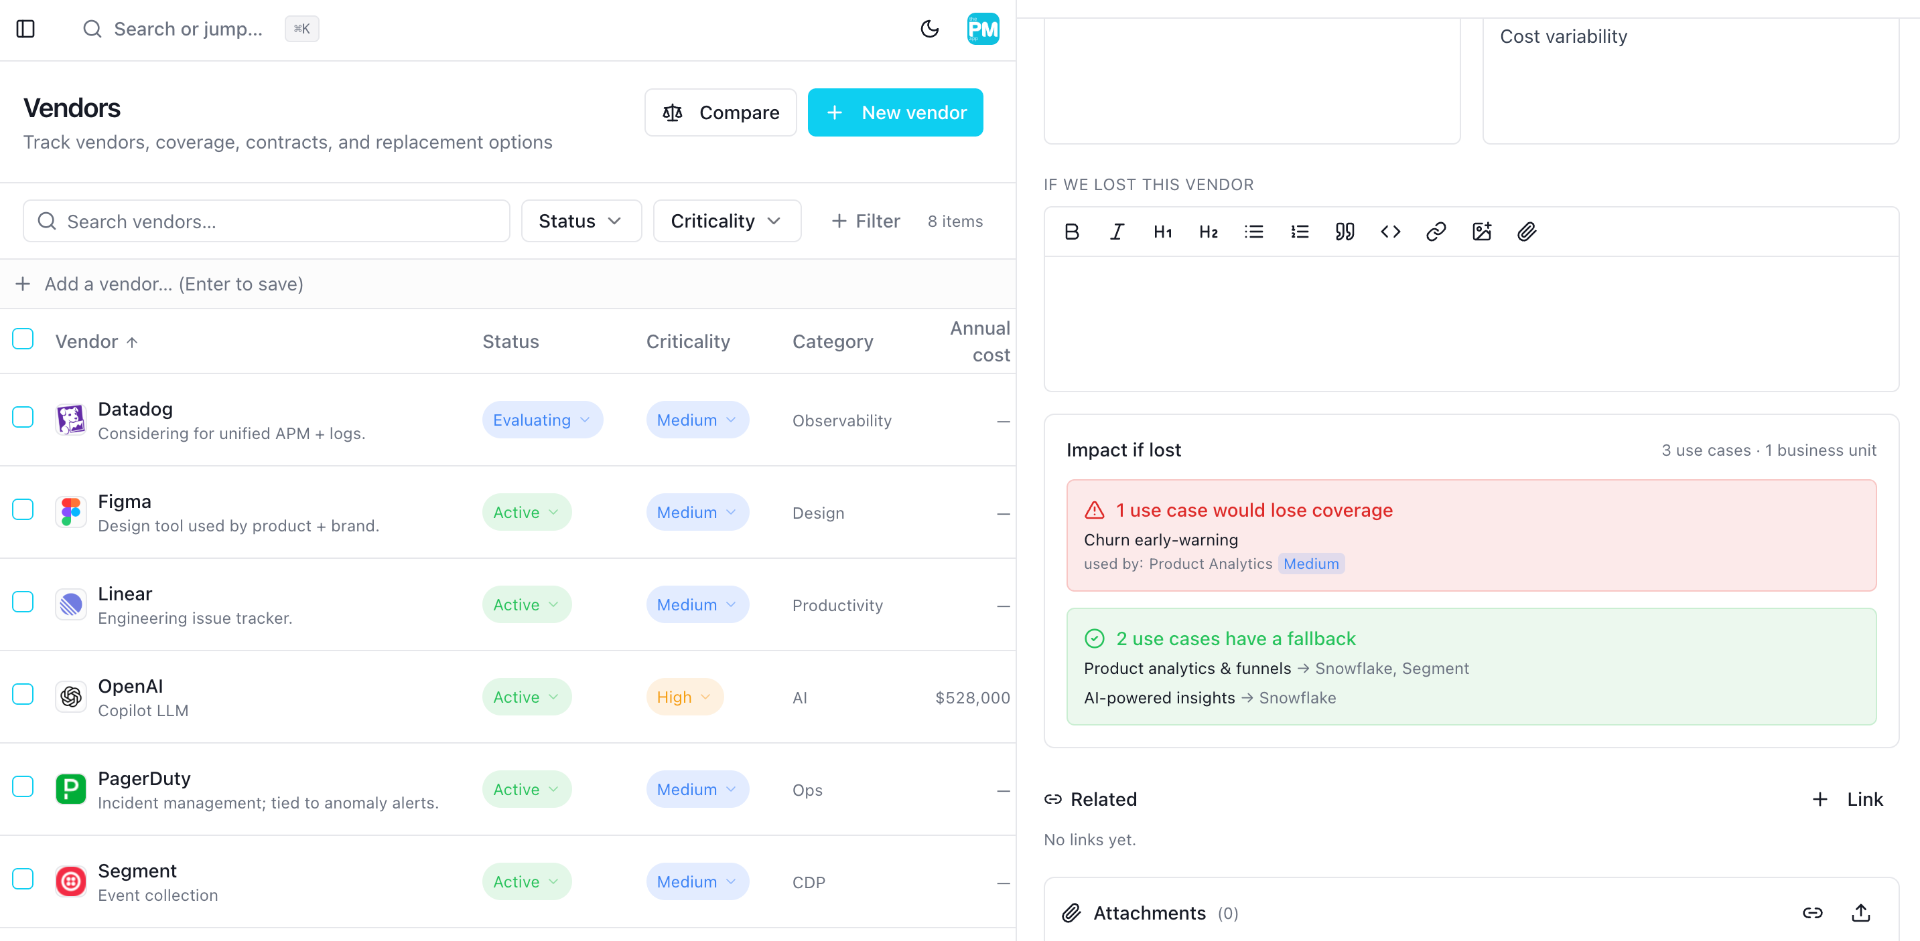Screen dimensions: 1920x941
Task: Open the Status filter dropdown
Action: [581, 221]
